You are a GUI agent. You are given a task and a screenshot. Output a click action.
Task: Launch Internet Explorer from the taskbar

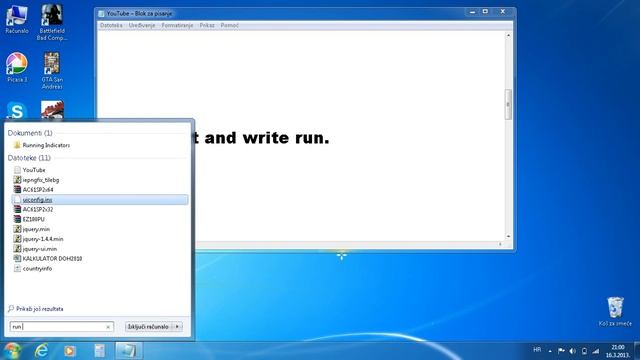(41, 351)
